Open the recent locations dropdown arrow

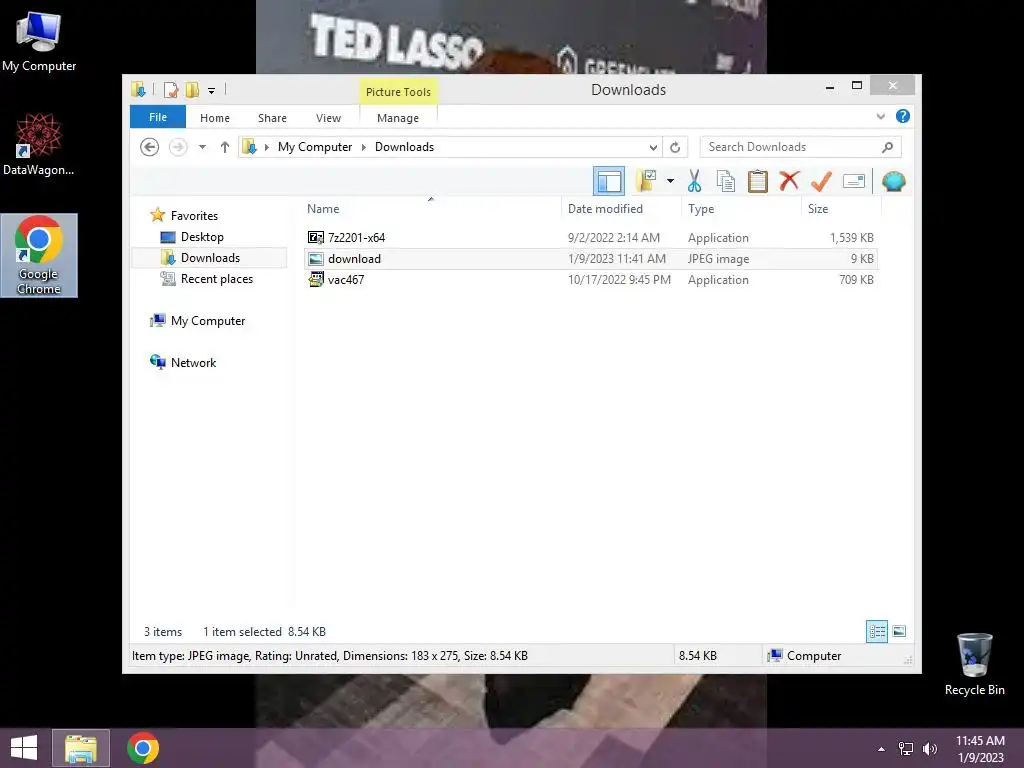[202, 147]
